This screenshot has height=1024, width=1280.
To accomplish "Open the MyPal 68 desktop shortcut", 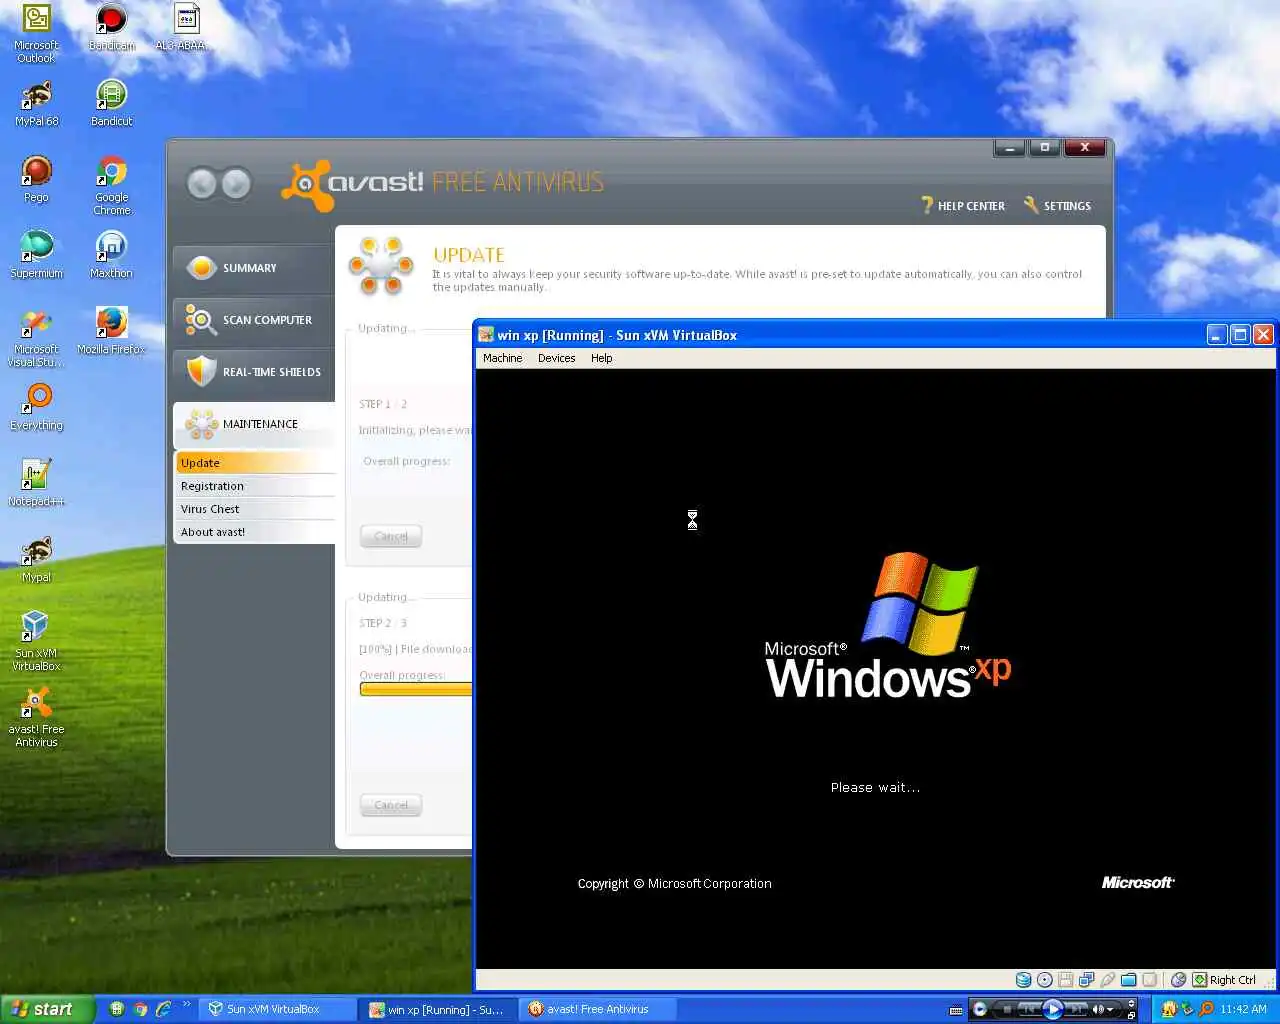I will coord(36,103).
